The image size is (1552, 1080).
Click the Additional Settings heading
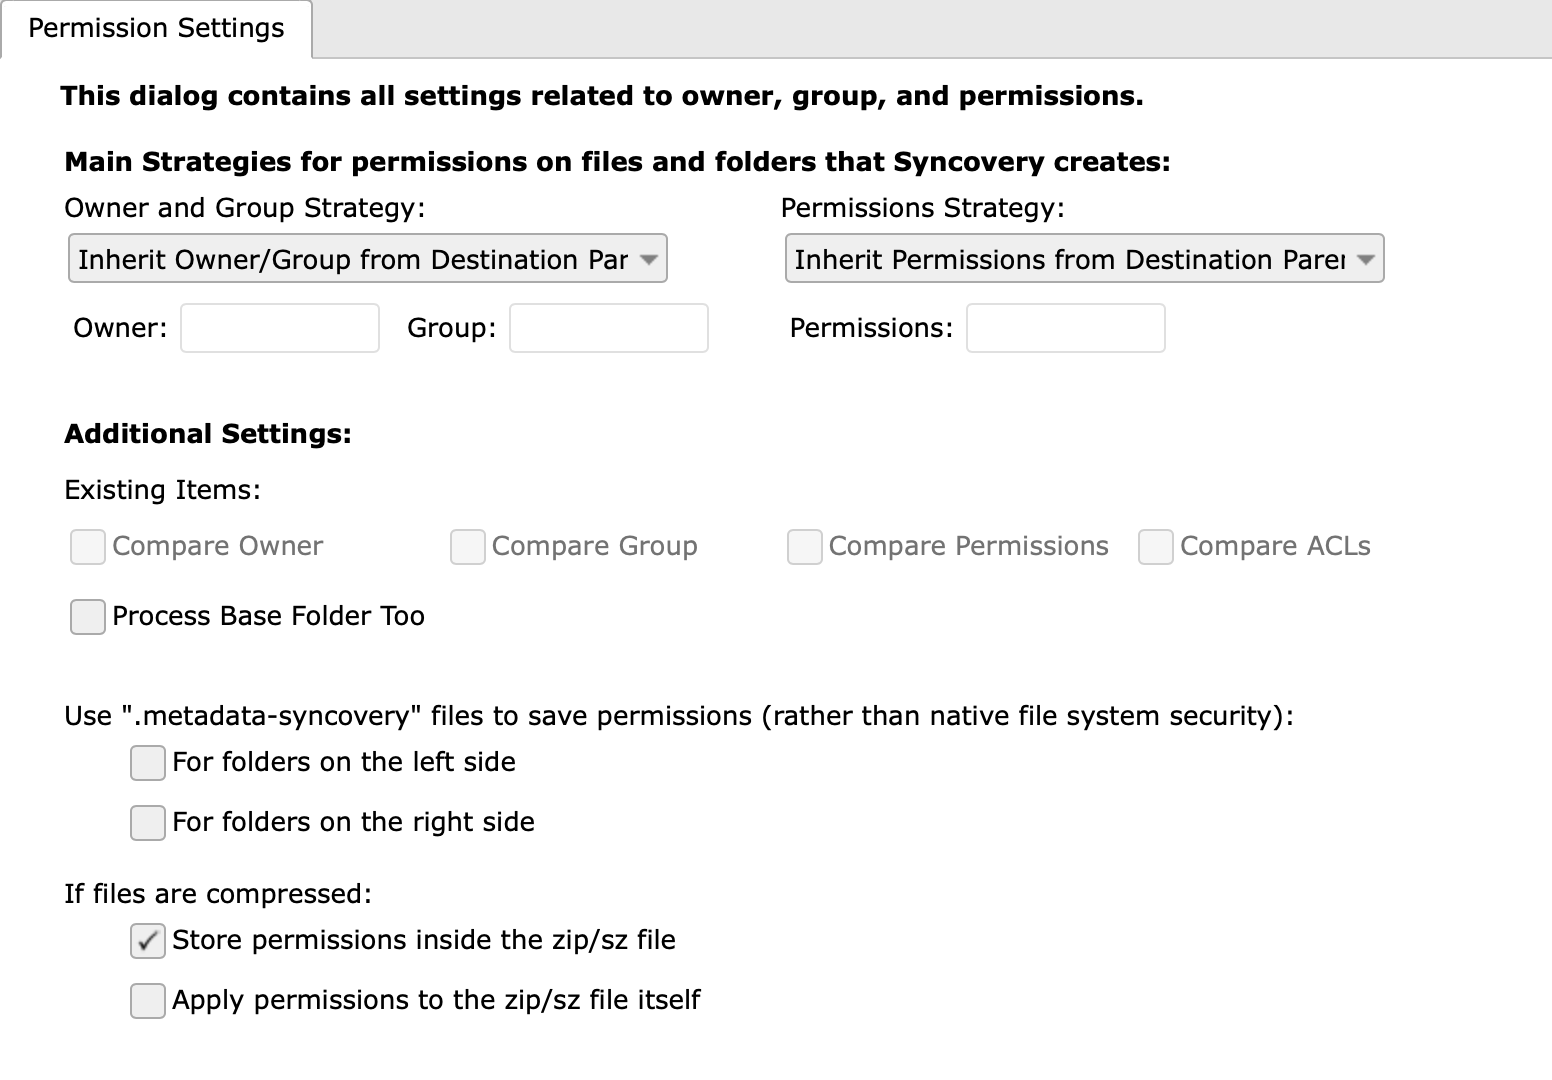[x=207, y=433]
